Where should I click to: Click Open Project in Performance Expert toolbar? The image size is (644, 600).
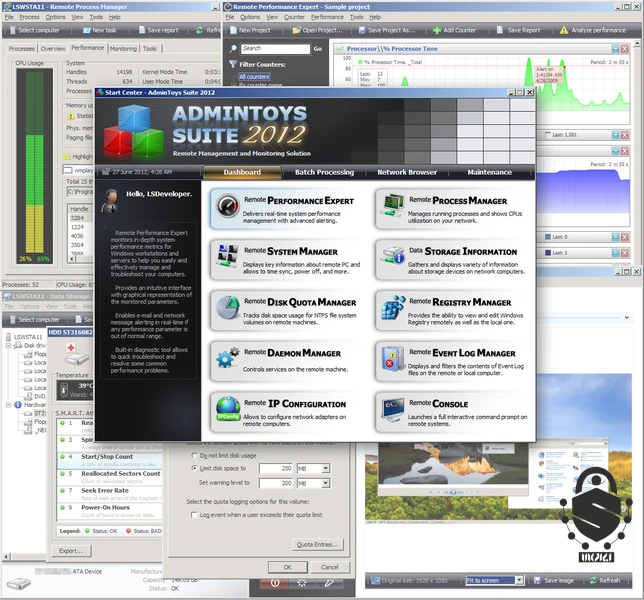(317, 30)
